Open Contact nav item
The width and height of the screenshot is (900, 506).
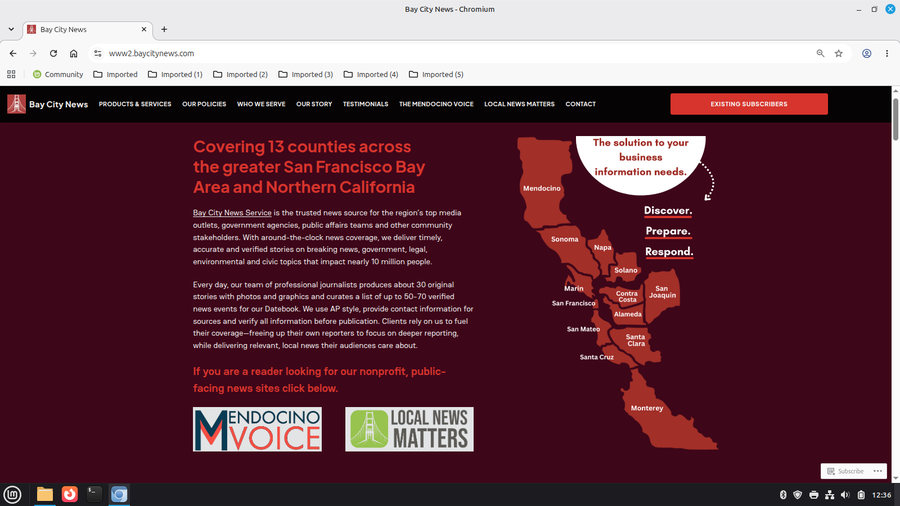(580, 104)
